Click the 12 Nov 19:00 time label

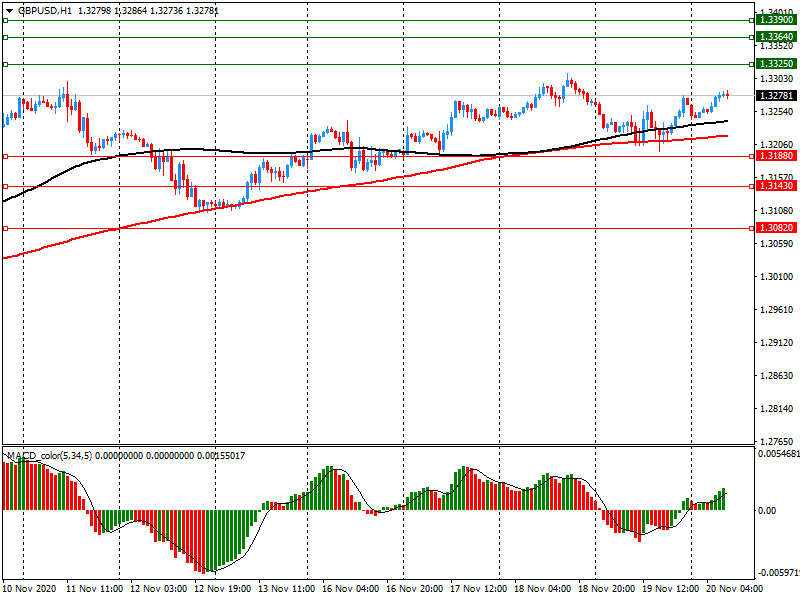(x=222, y=590)
